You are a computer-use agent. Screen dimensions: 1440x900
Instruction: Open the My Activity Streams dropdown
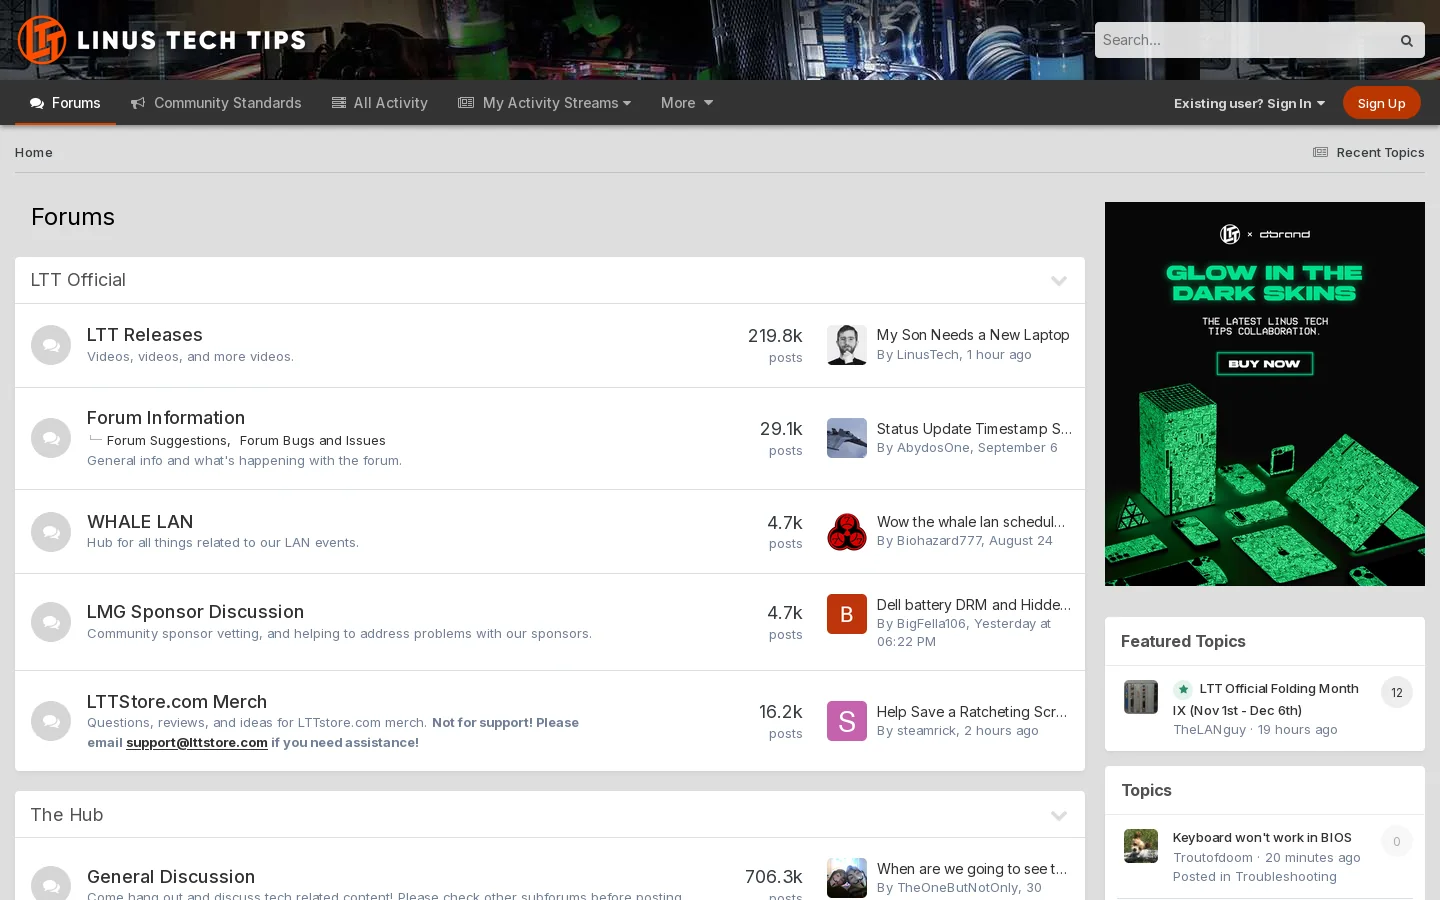pos(544,103)
